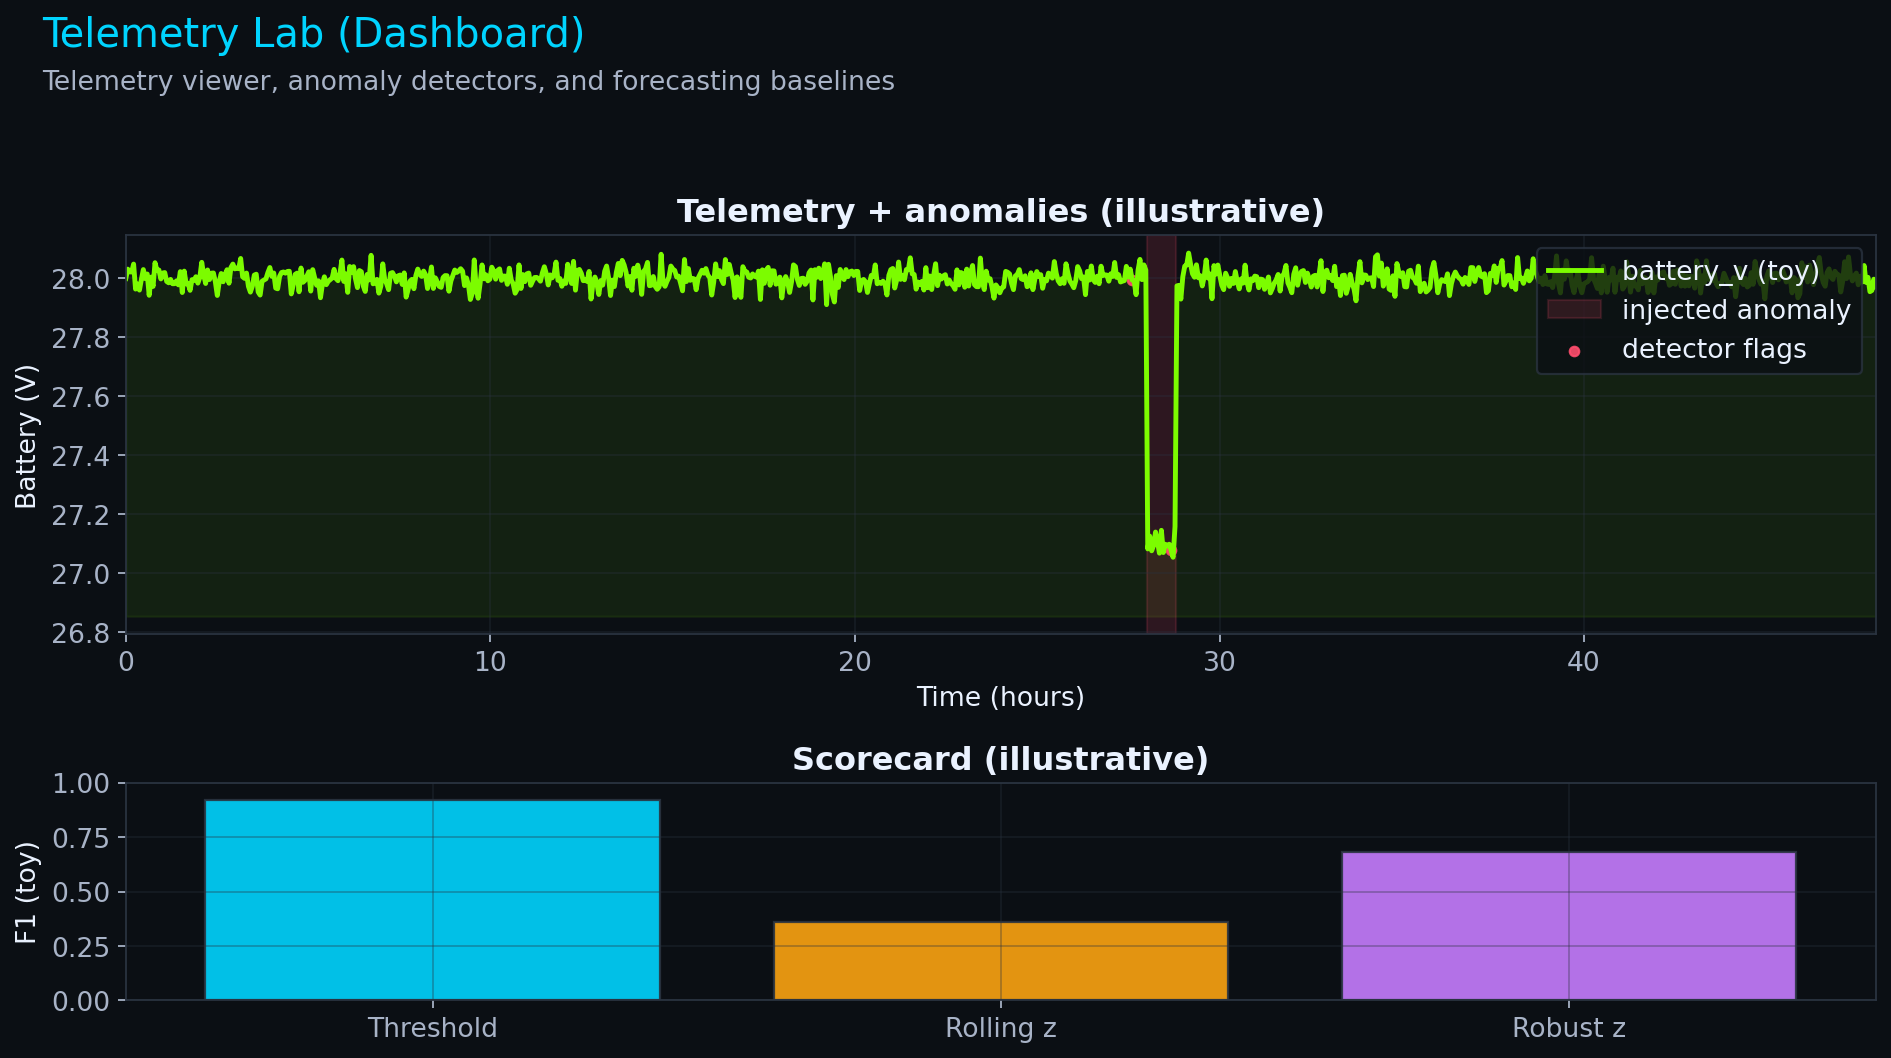Click the injected anomaly legend swatch
The image size is (1891, 1058).
(1574, 310)
